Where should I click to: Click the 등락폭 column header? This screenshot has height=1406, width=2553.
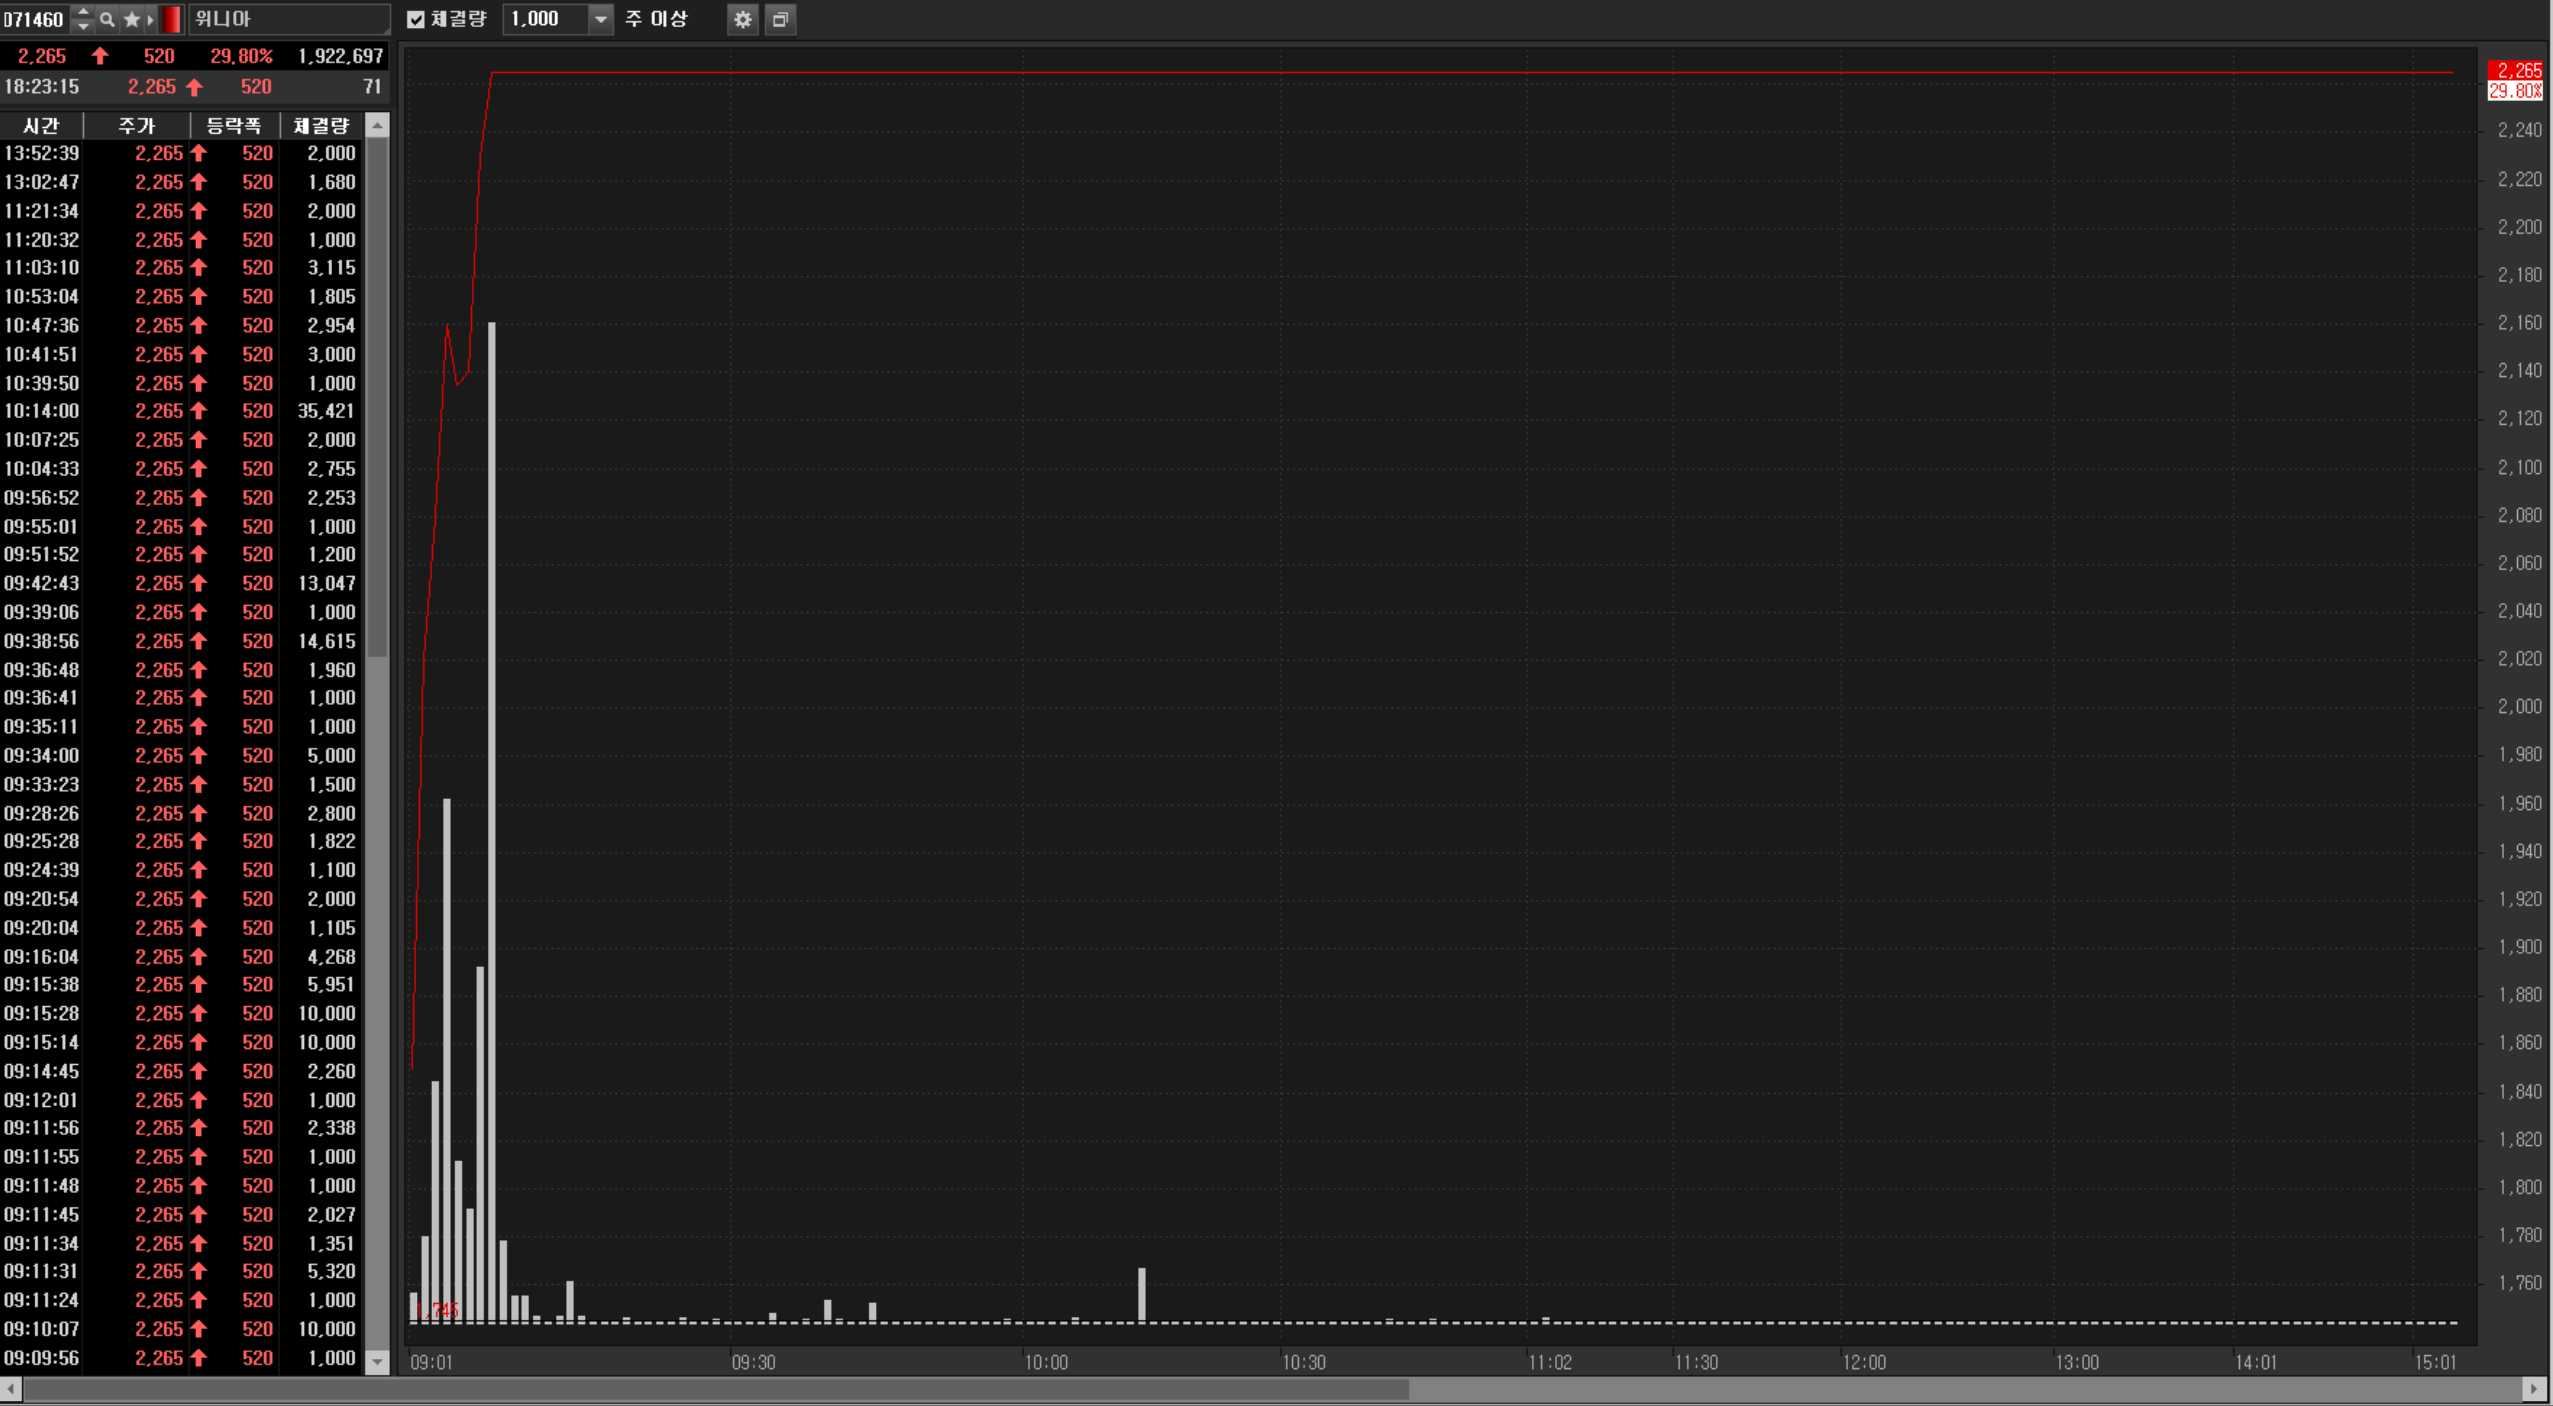point(233,125)
